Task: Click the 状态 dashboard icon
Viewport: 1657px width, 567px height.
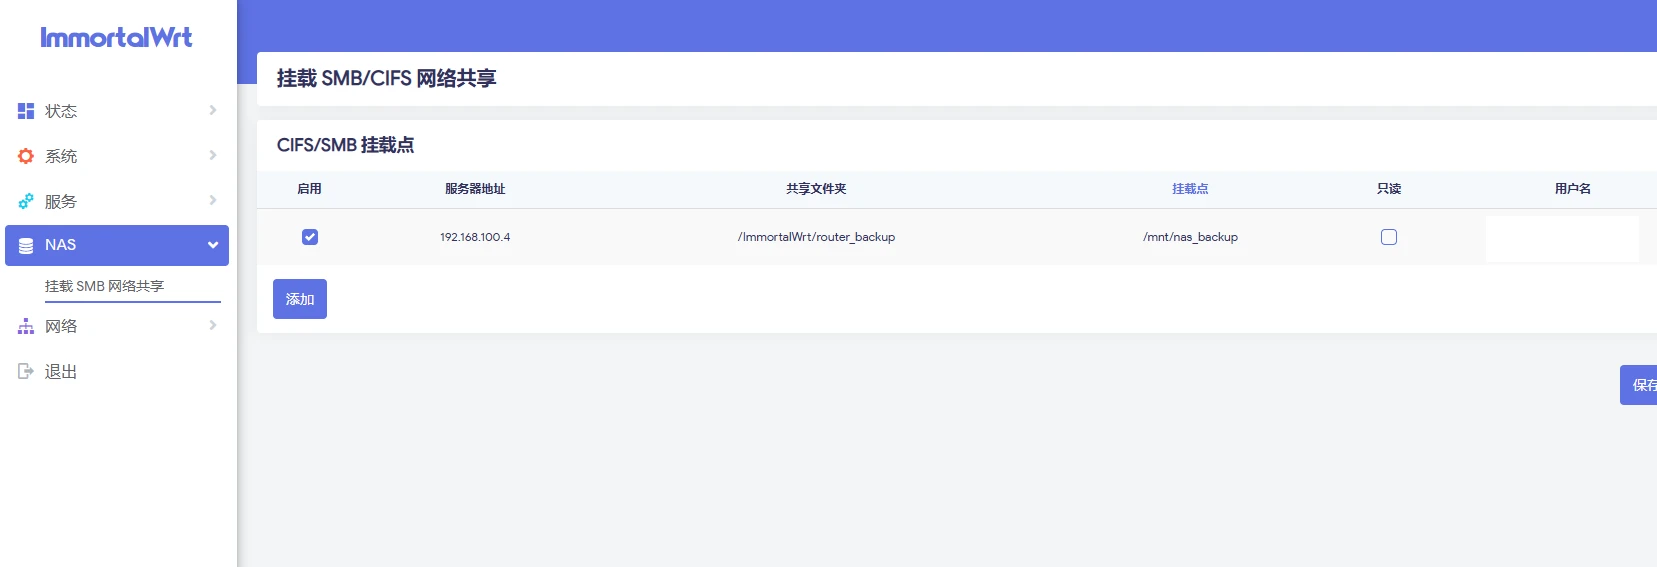Action: click(26, 111)
